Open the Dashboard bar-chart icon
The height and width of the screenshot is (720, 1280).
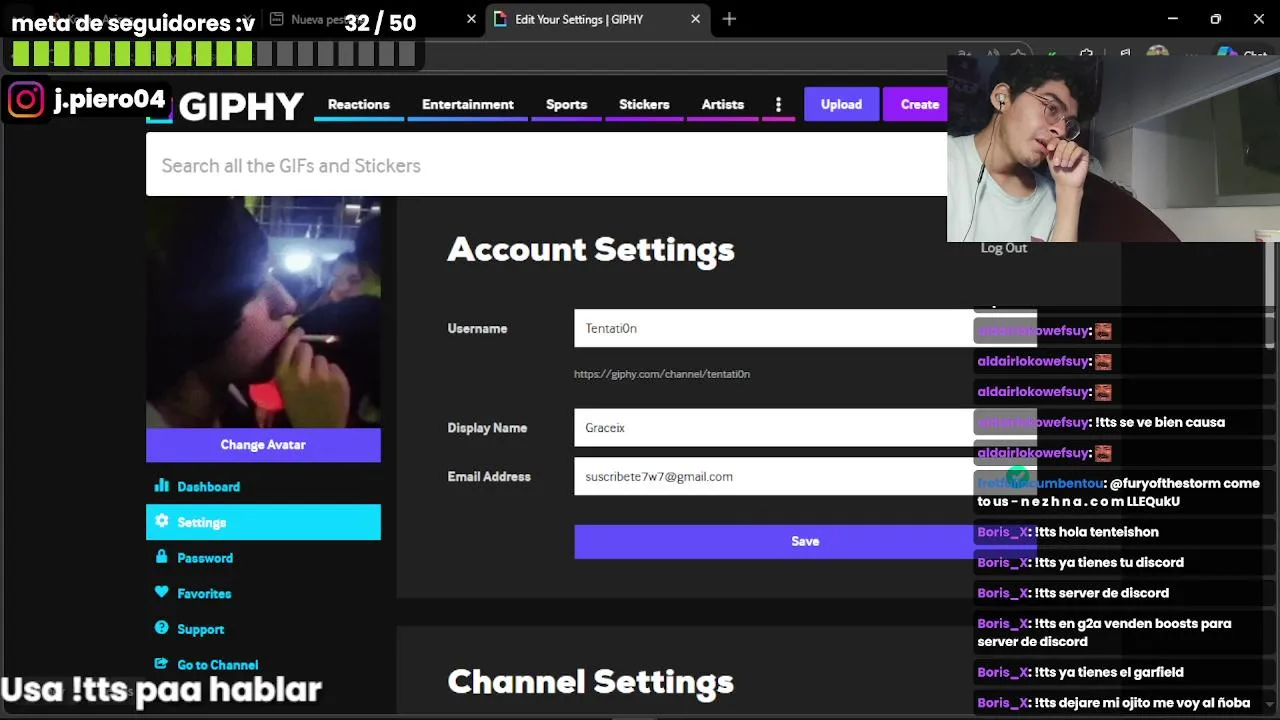click(162, 486)
